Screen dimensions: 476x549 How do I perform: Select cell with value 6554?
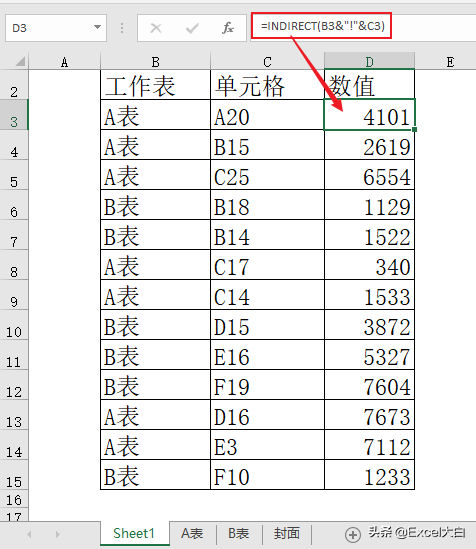click(370, 175)
